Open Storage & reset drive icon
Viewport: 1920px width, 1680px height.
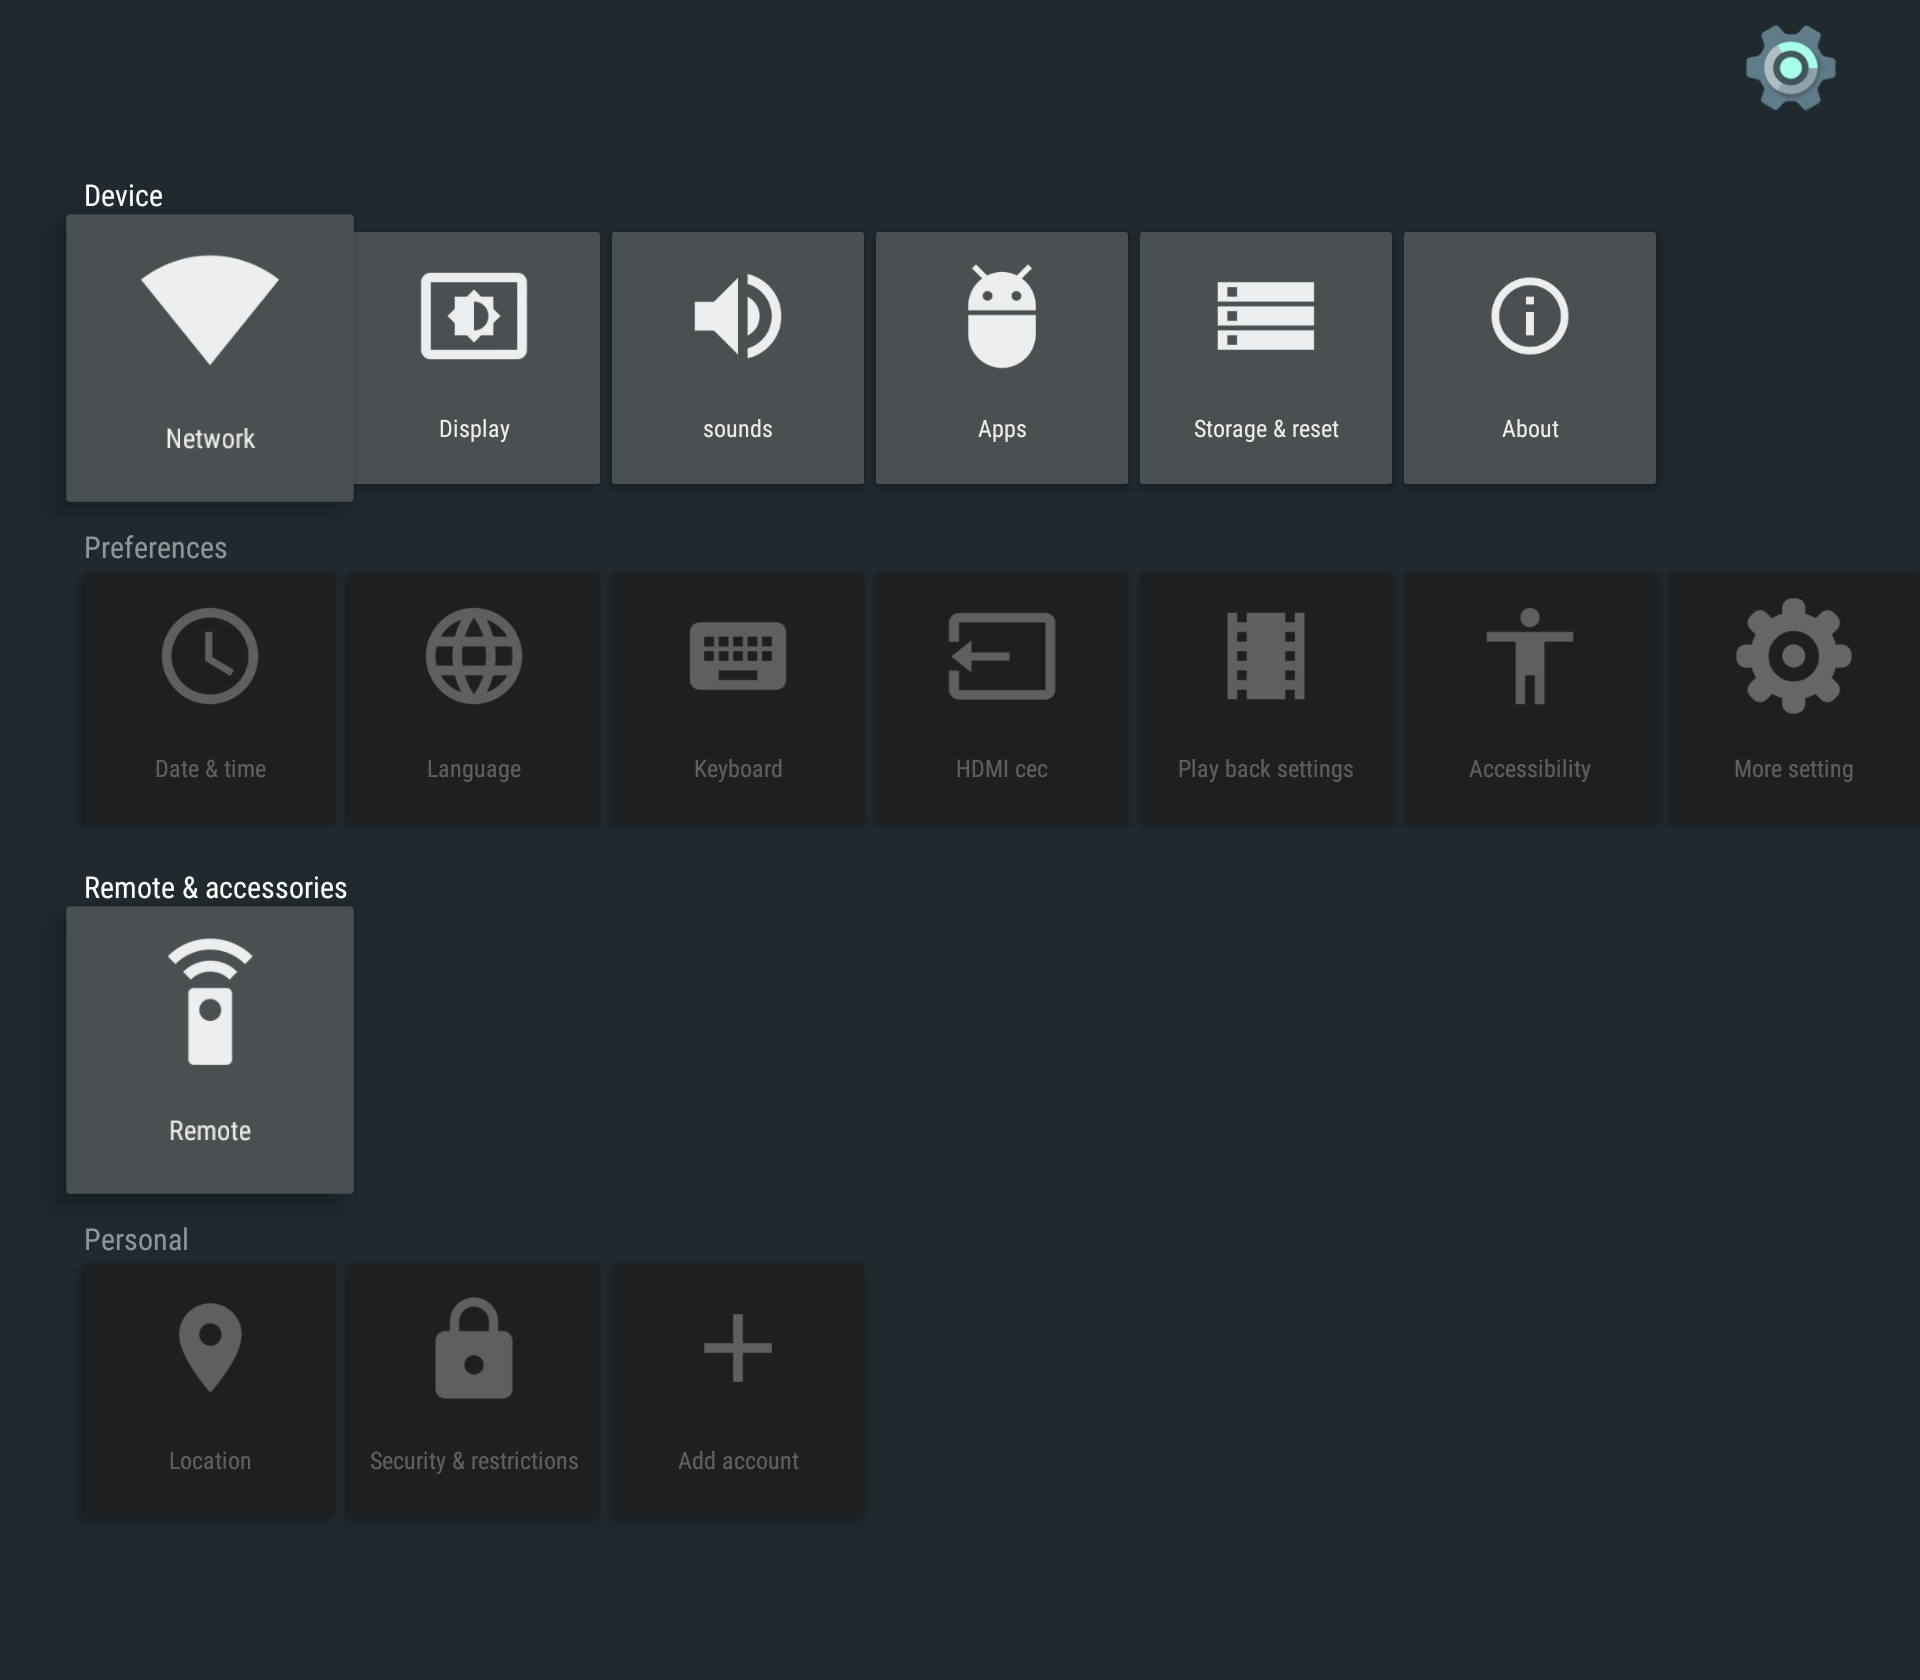[1266, 316]
